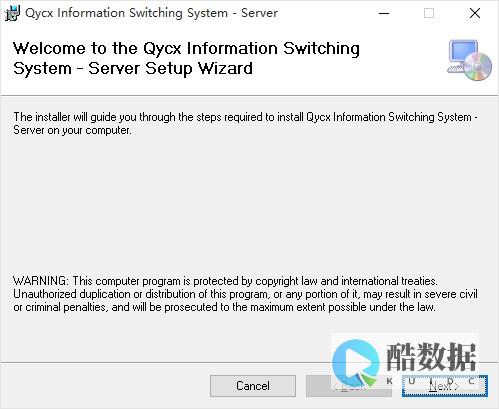This screenshot has width=499, height=409.
Task: Click the 'Server Setup Wizard' heading line
Action: pos(133,69)
